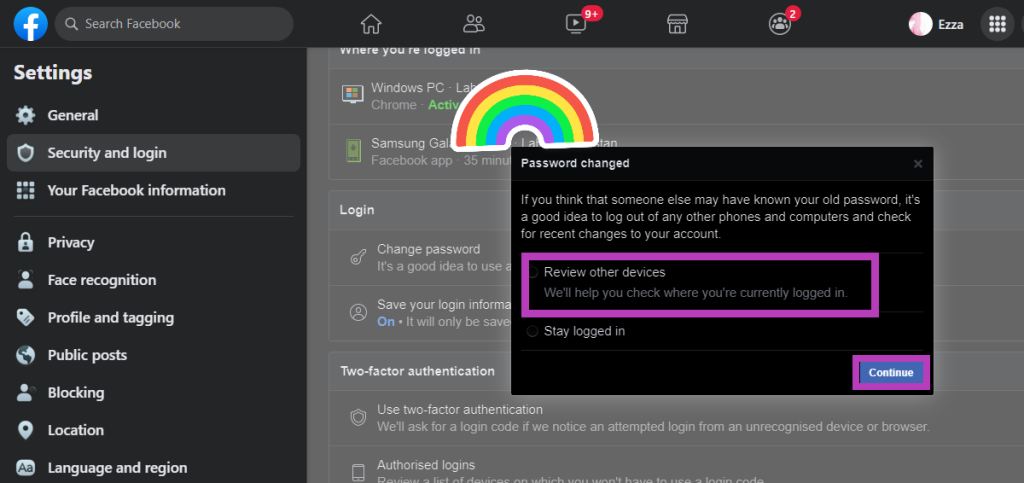1024x483 pixels.
Task: Open the Marketplace icon
Action: click(678, 24)
